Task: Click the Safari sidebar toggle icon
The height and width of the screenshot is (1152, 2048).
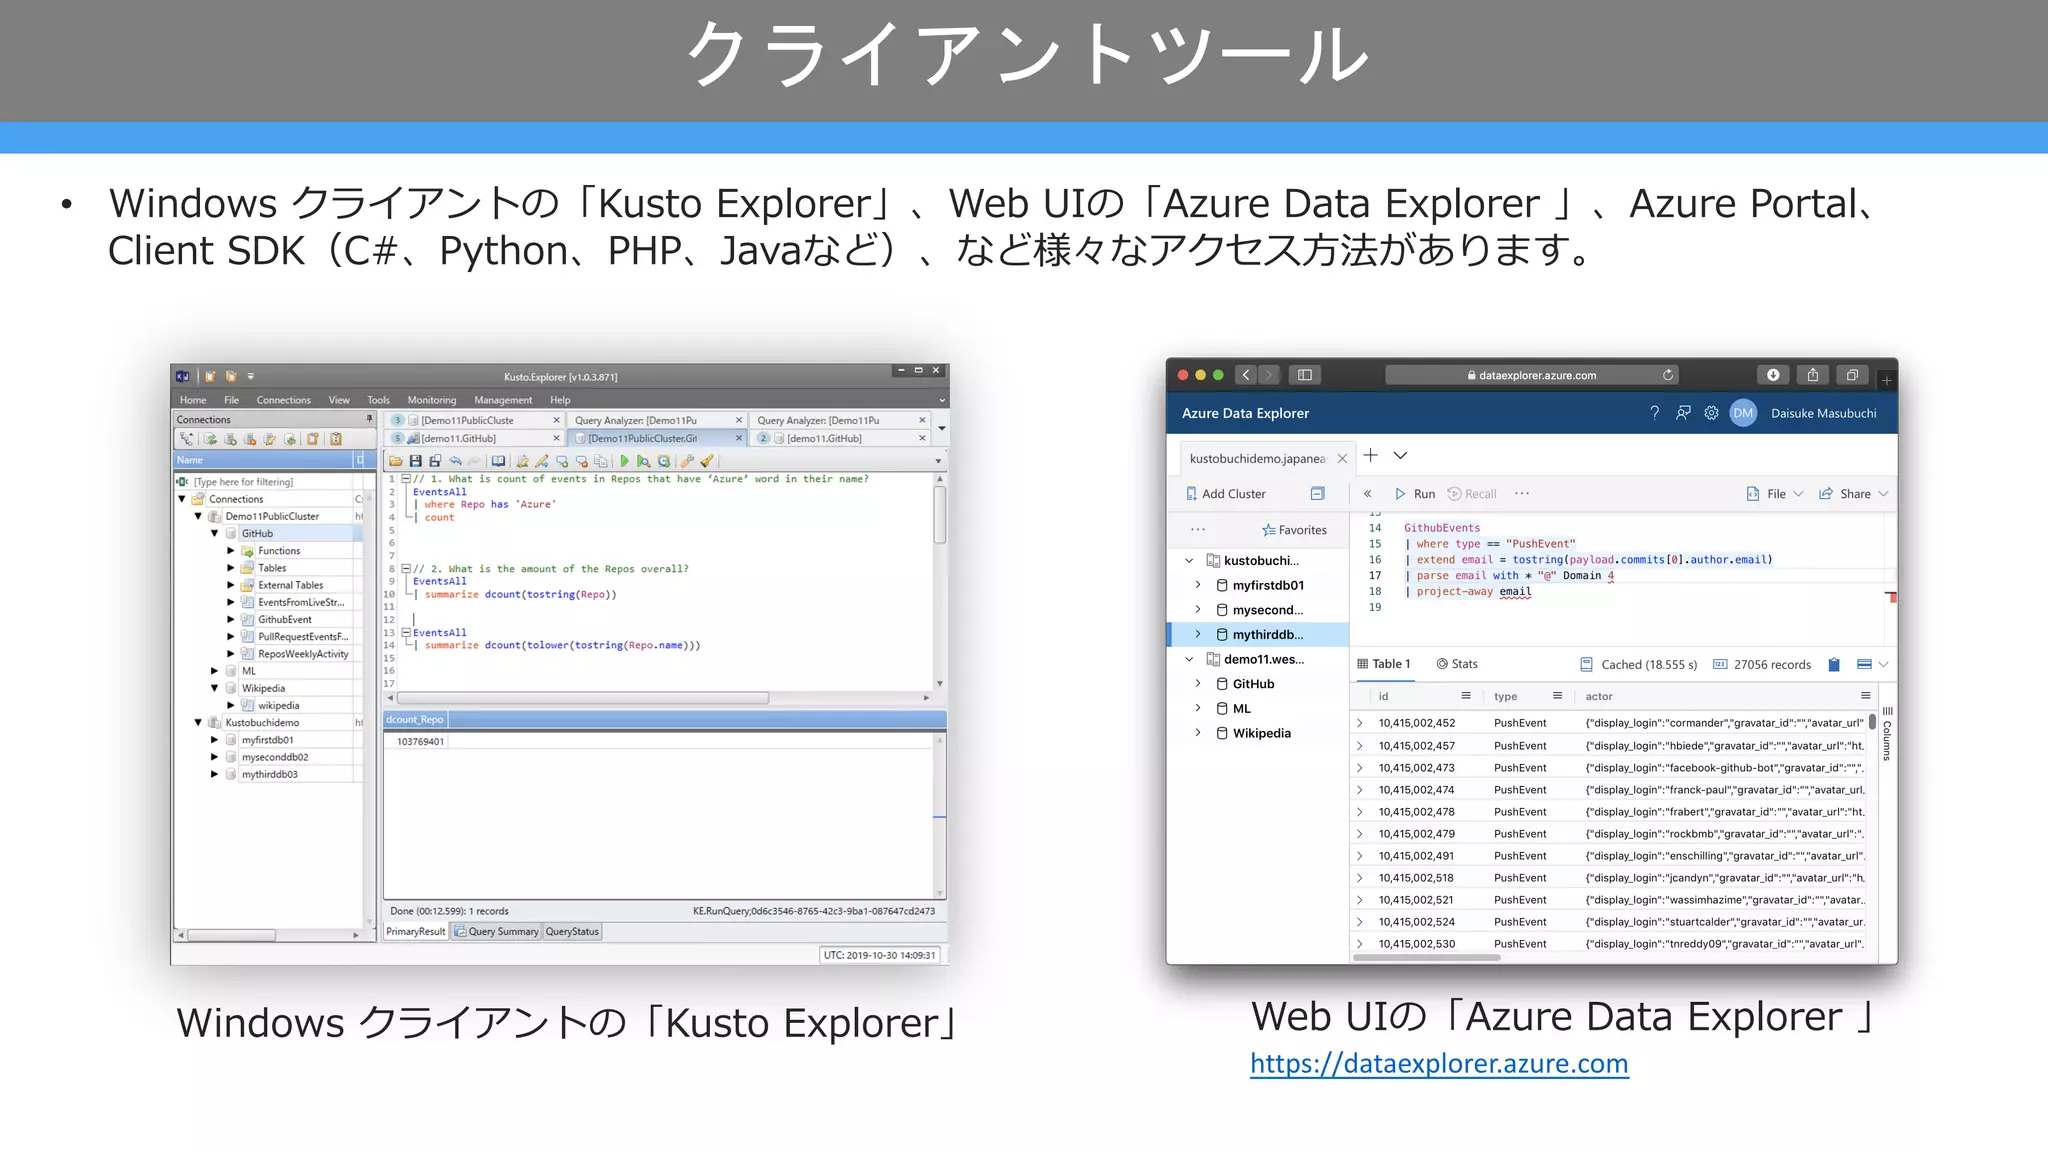Action: pos(1305,375)
